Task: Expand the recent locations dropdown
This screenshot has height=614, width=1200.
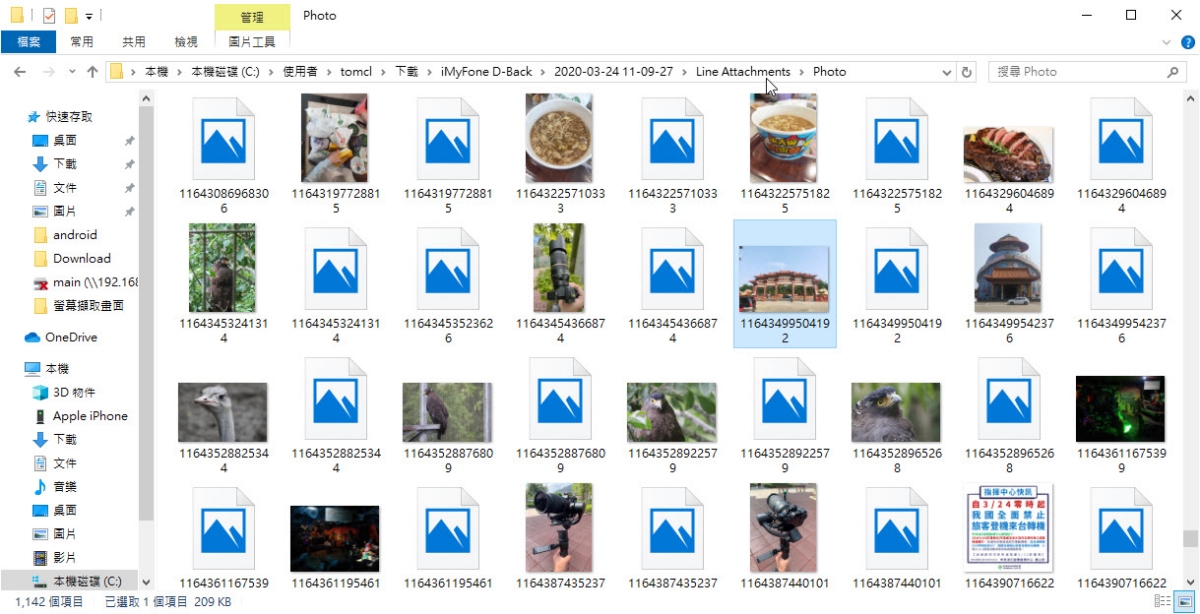Action: coord(72,72)
